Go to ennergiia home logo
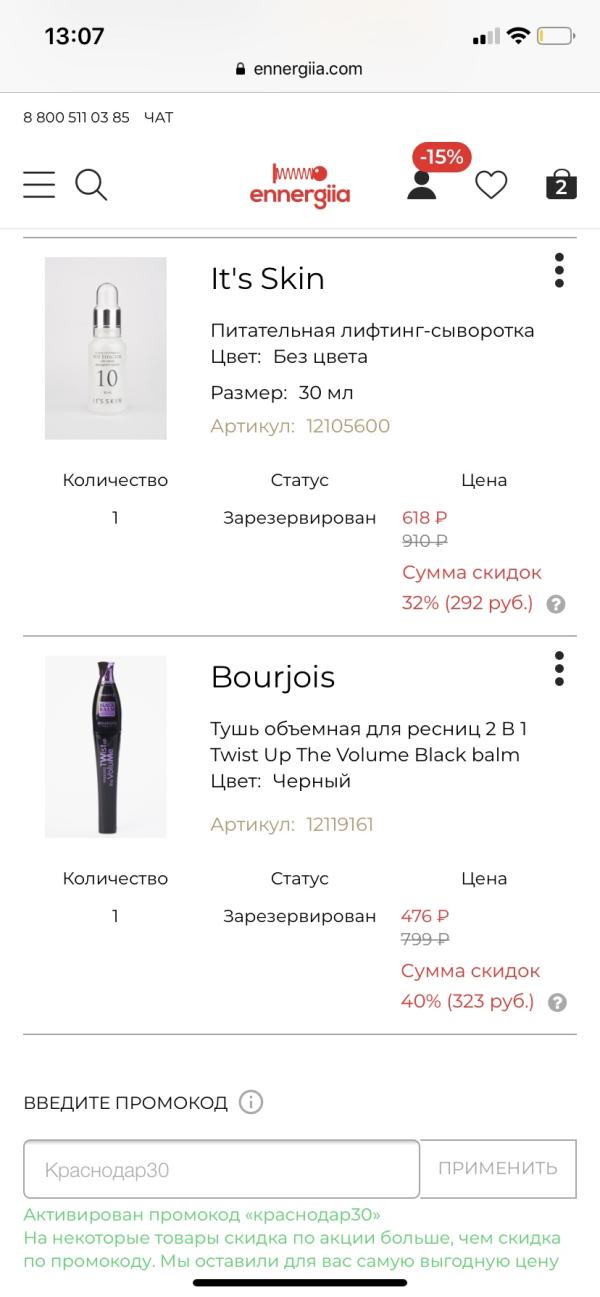 tap(300, 184)
